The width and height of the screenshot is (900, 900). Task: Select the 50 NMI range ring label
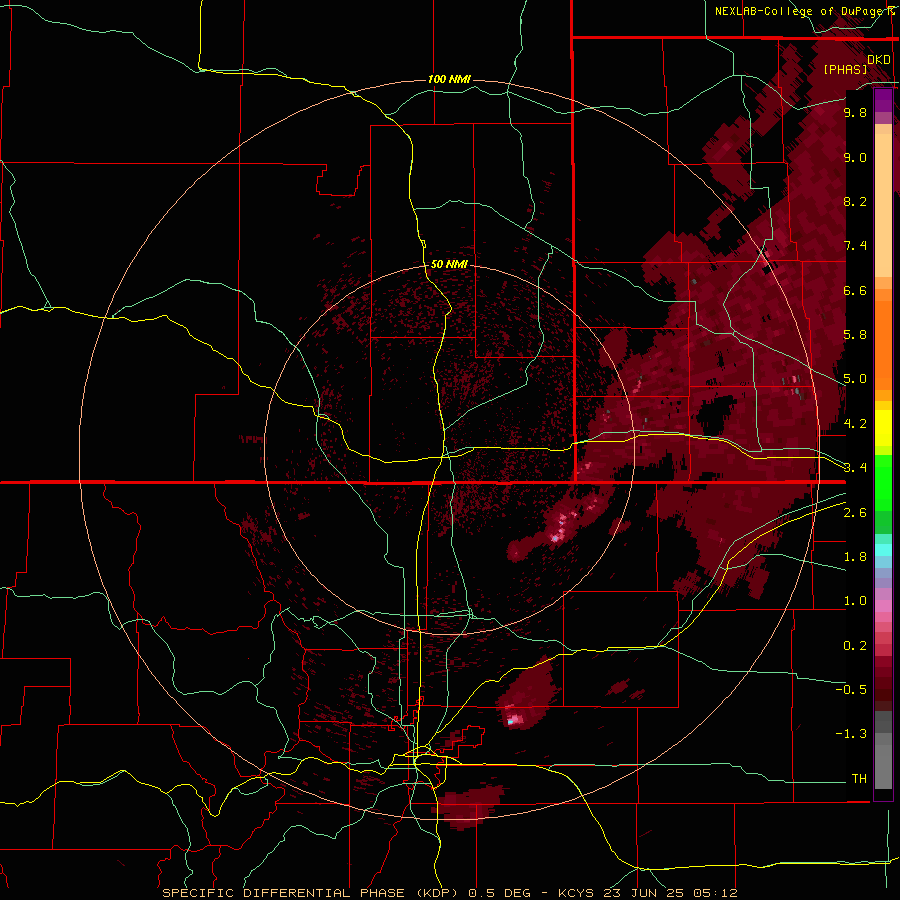(x=449, y=264)
